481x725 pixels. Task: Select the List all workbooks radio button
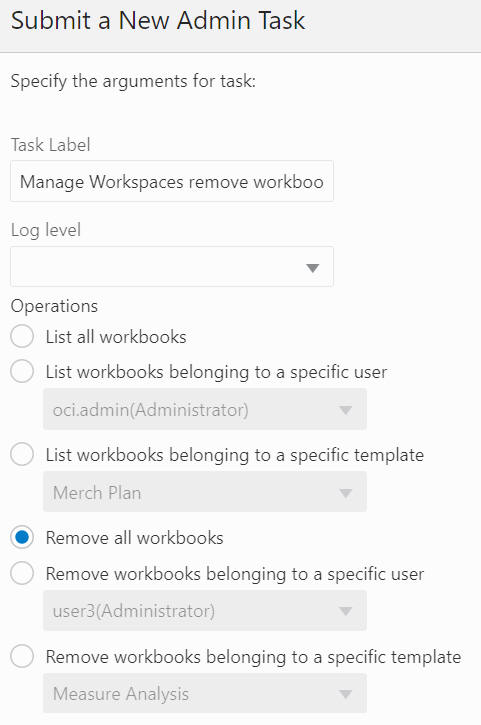[x=22, y=336]
